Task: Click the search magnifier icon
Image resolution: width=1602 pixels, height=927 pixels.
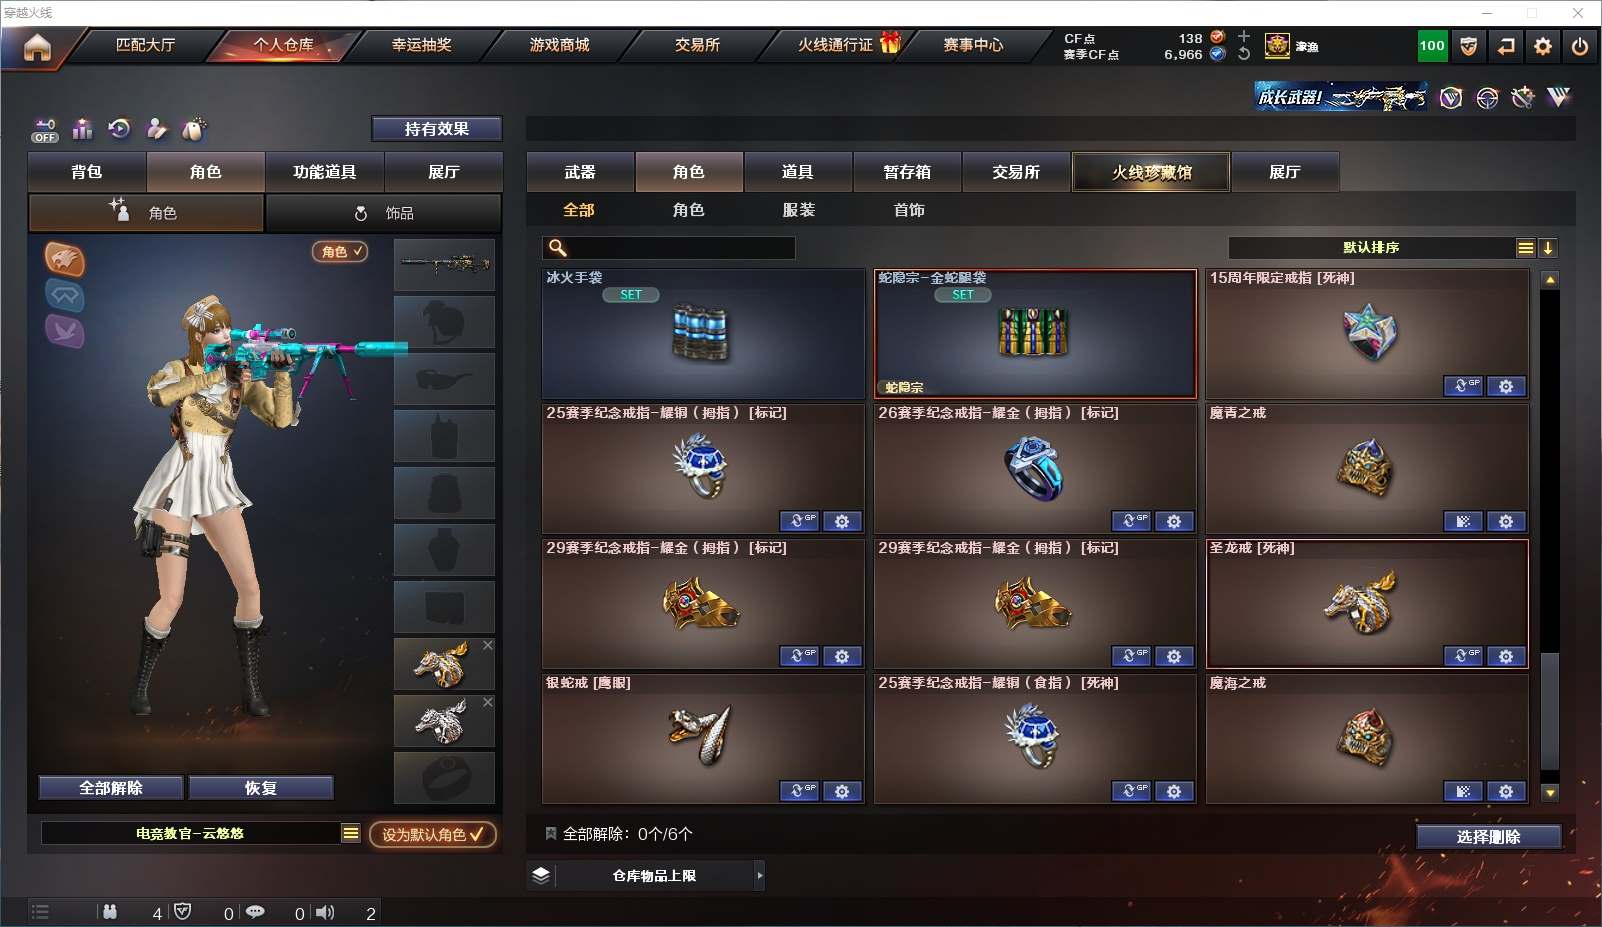Action: (558, 248)
